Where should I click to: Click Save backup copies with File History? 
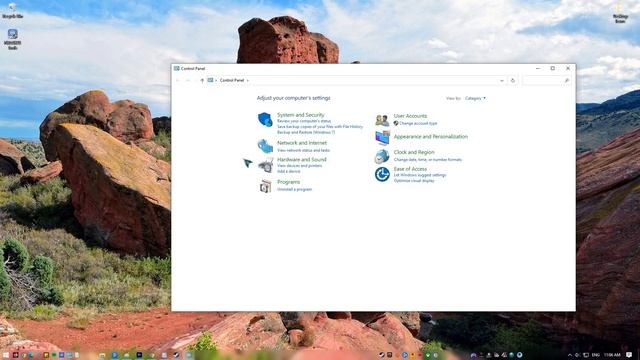[320, 127]
